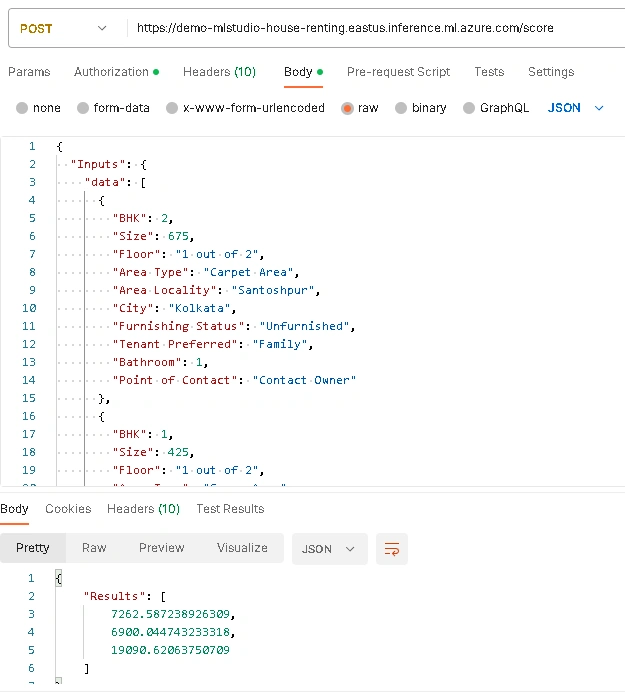This screenshot has width=625, height=696.
Task: Click the "Kolkata" city value
Action: pyautogui.click(x=199, y=308)
